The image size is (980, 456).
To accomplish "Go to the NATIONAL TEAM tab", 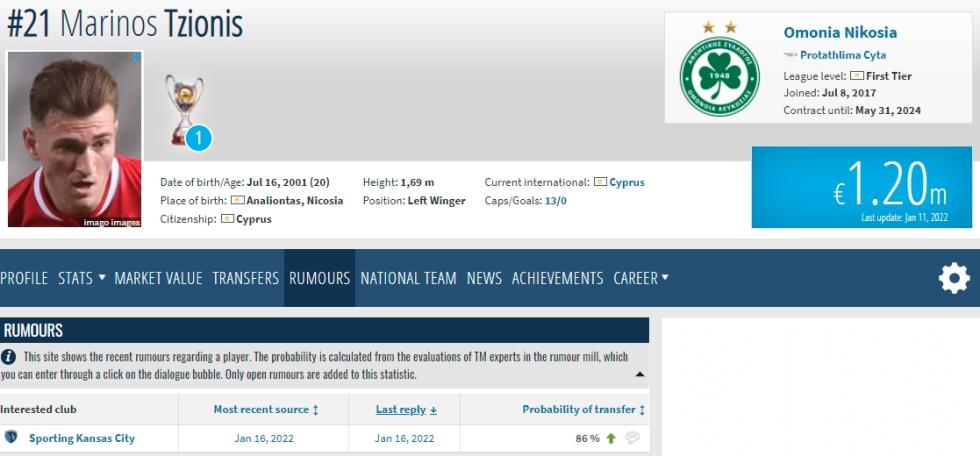I will click(x=408, y=278).
